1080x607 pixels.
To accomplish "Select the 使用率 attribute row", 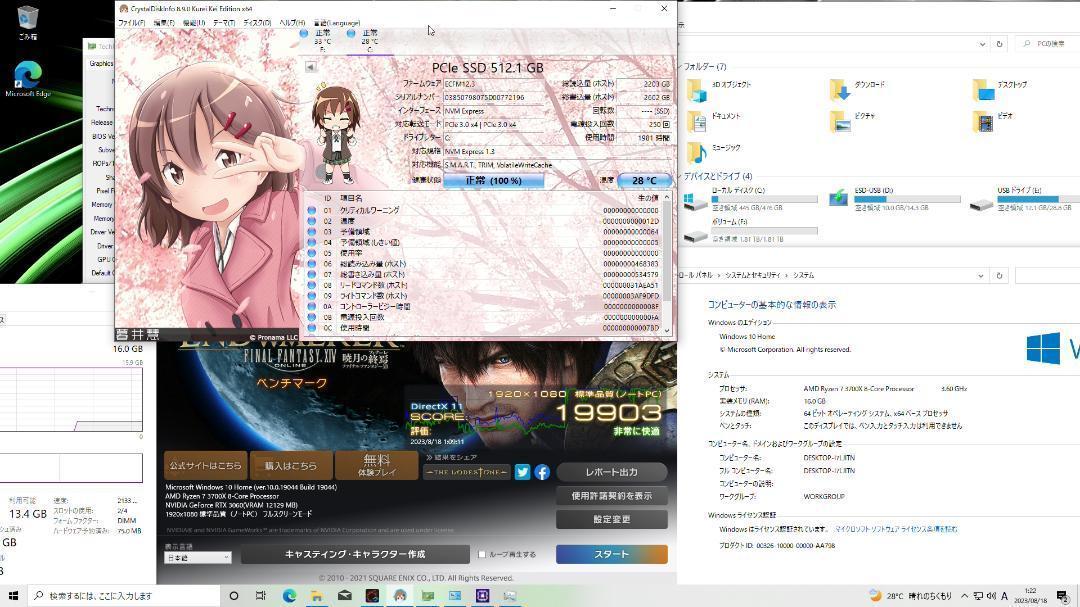I will point(484,253).
